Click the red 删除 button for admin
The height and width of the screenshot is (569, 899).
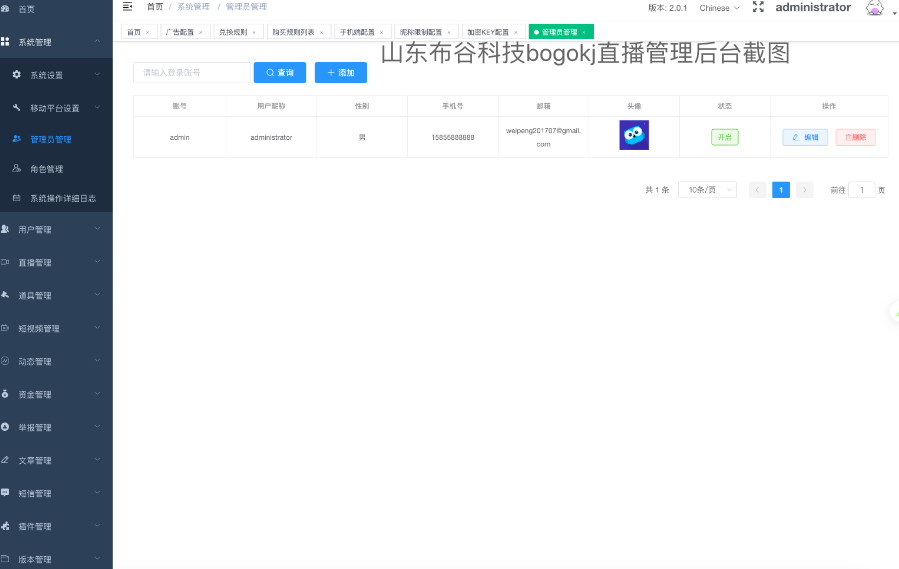(x=855, y=137)
